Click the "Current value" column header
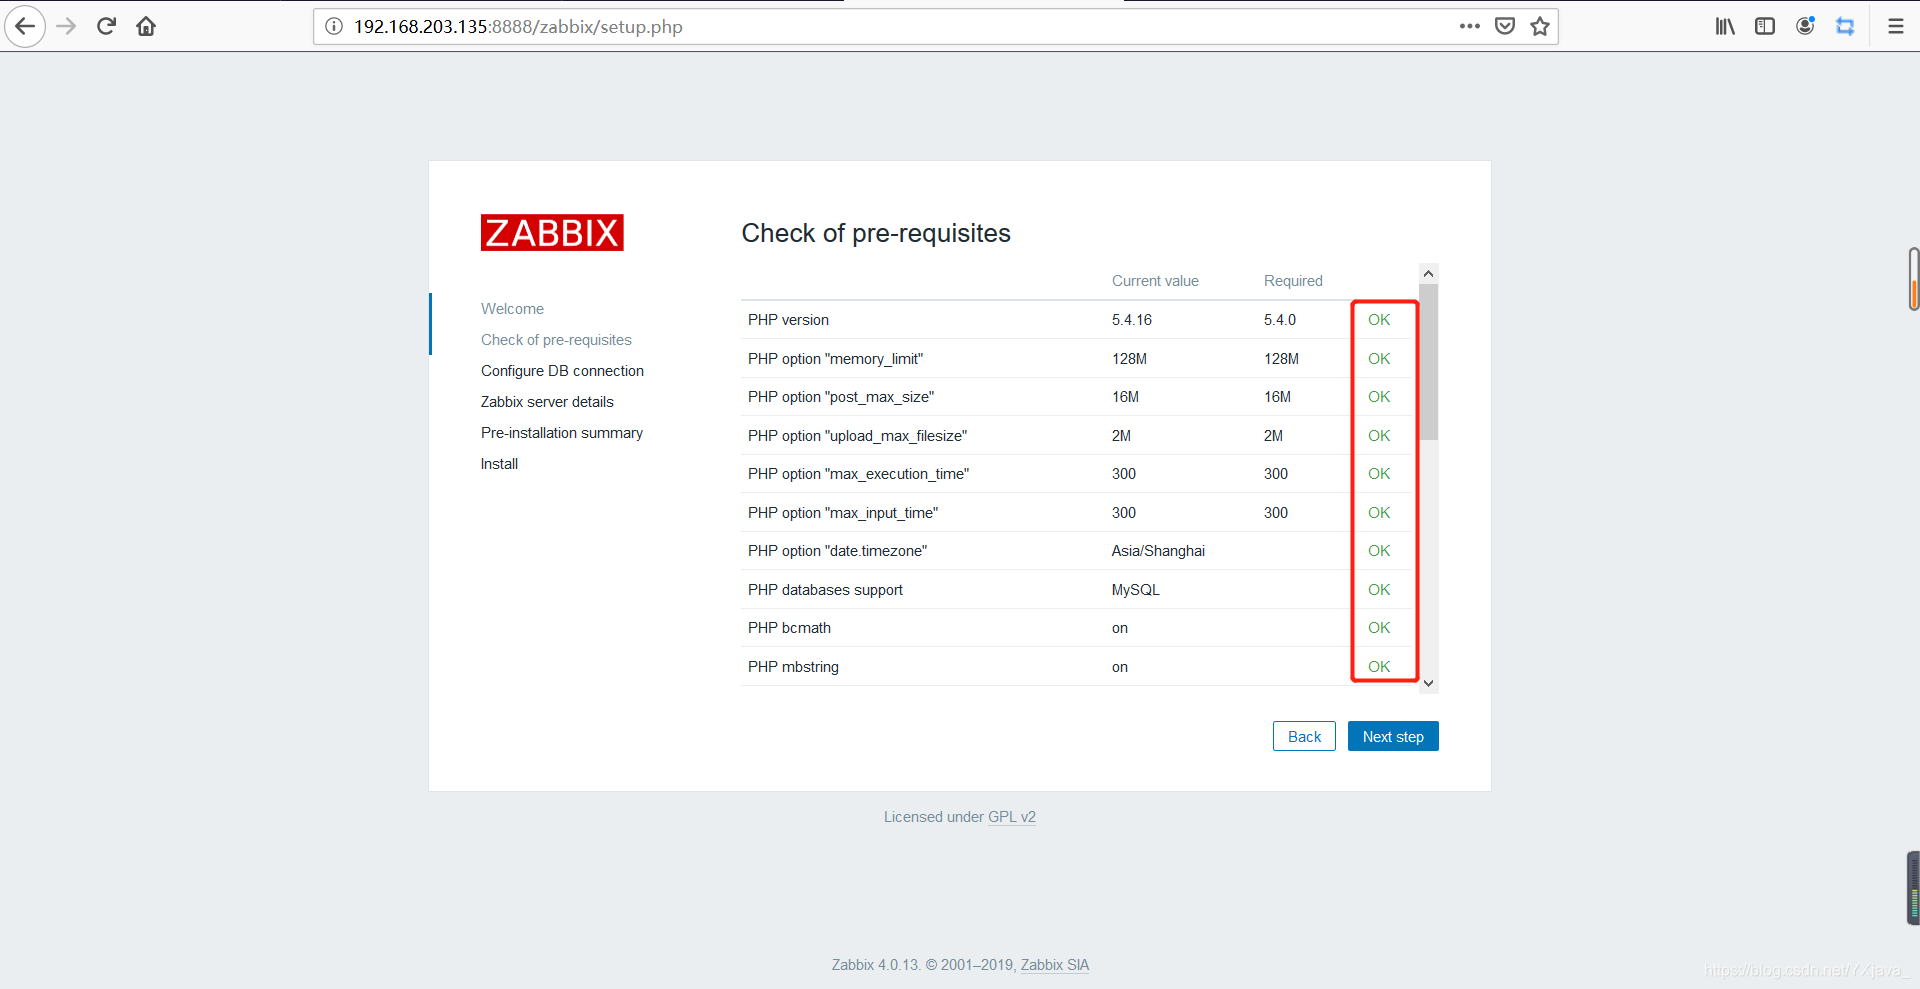This screenshot has height=989, width=1920. pyautogui.click(x=1155, y=281)
